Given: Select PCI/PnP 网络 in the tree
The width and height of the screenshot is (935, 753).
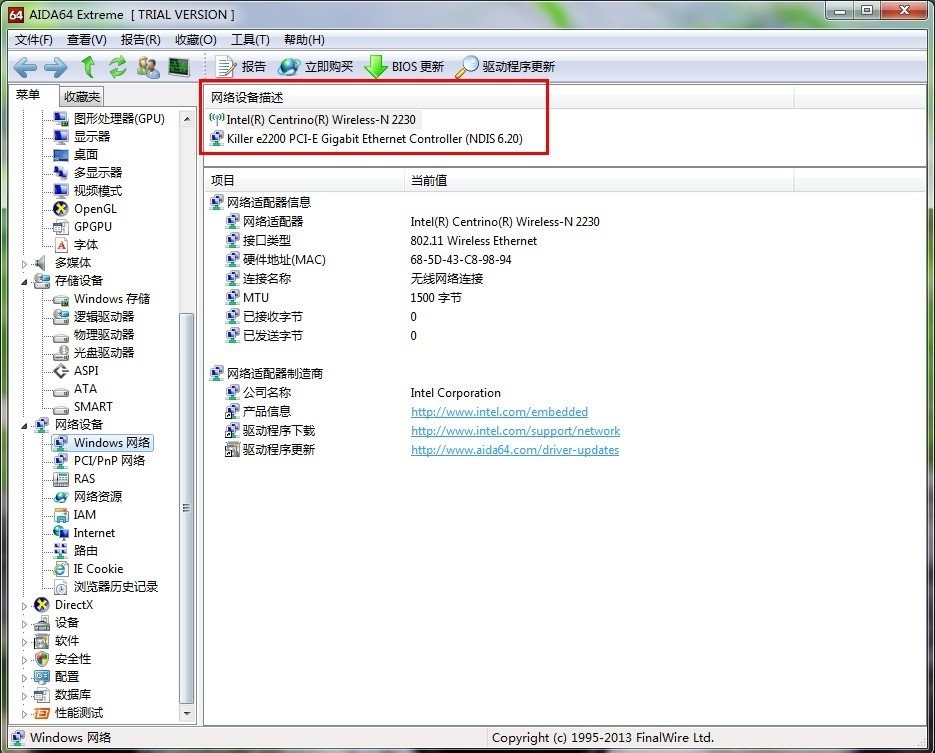Looking at the screenshot, I should (109, 461).
